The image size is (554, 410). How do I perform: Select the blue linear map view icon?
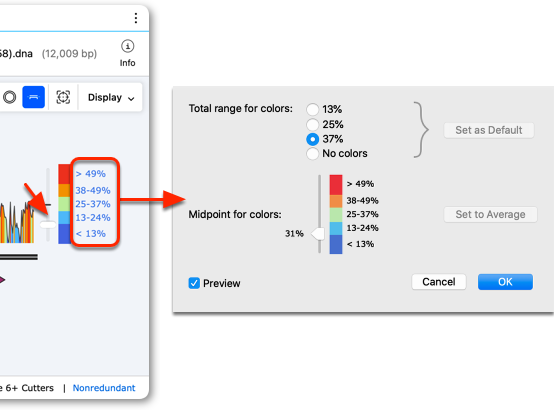[x=34, y=97]
